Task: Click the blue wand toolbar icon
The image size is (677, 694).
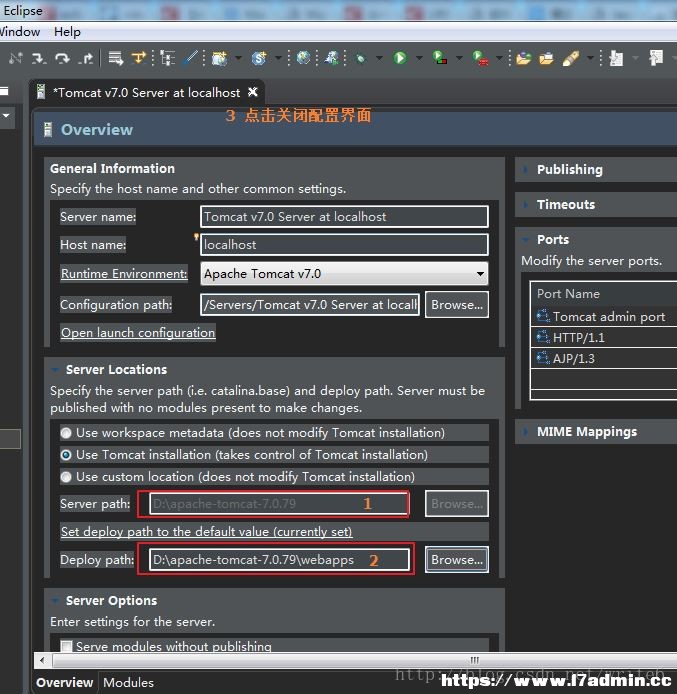Action: 191,58
